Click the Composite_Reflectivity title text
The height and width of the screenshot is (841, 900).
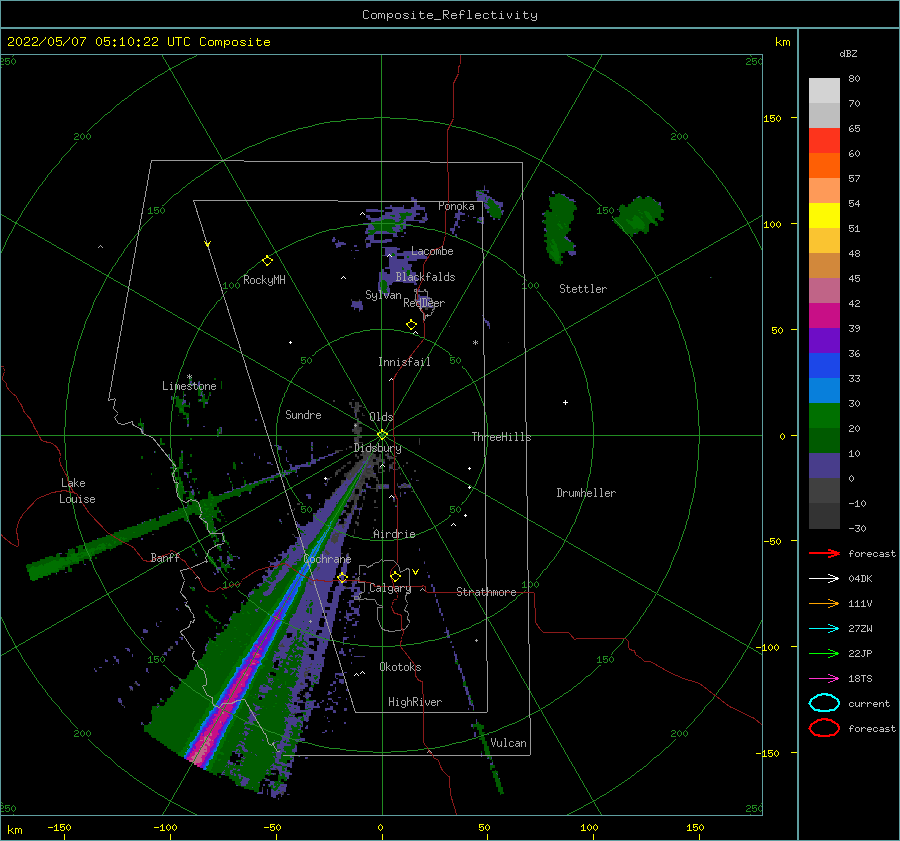tap(450, 15)
